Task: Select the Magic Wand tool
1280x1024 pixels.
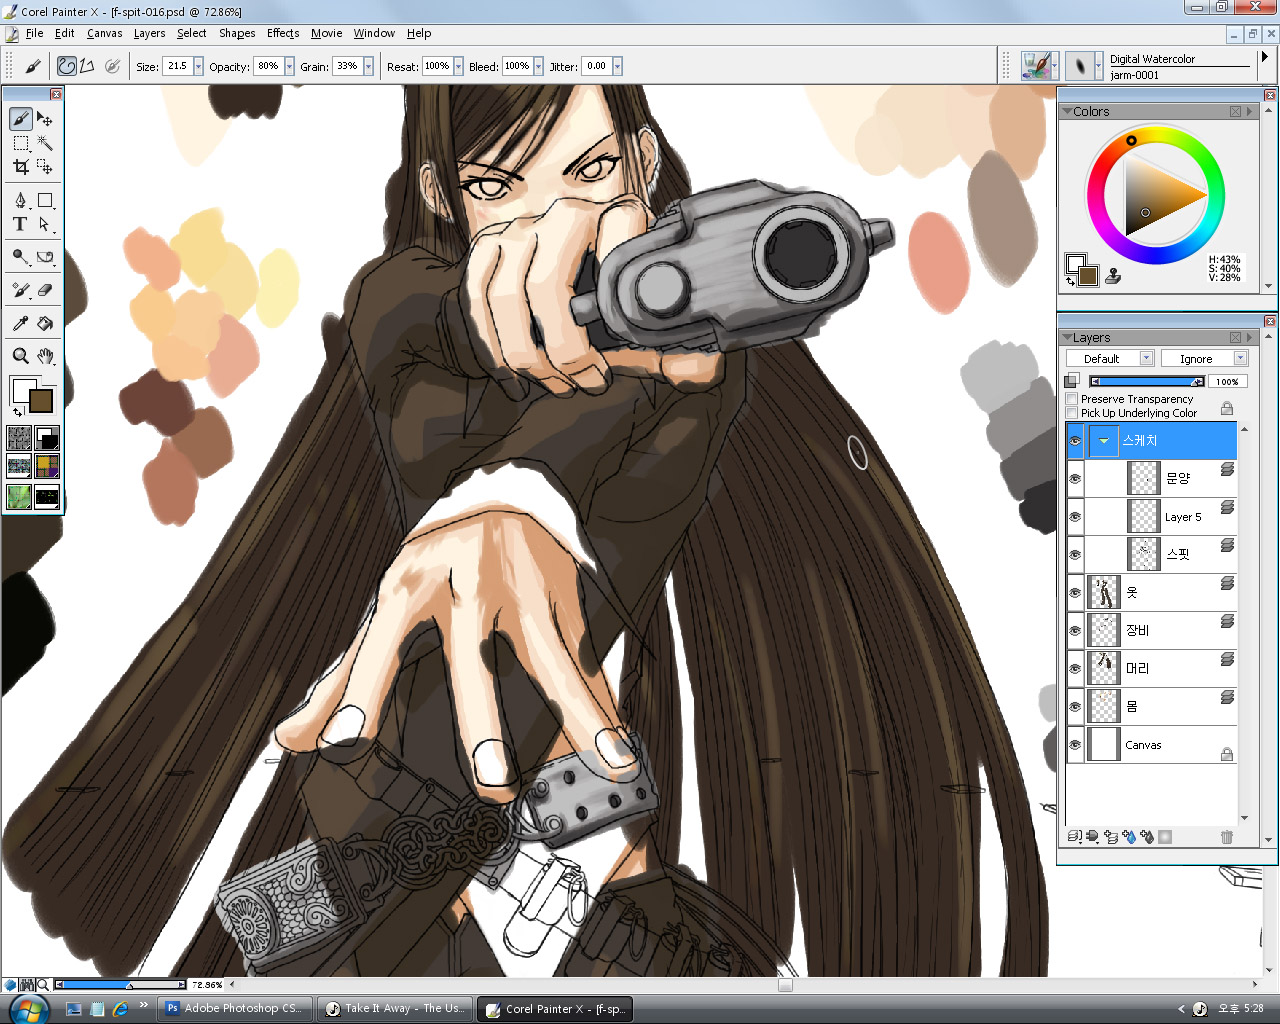Action: click(x=45, y=143)
